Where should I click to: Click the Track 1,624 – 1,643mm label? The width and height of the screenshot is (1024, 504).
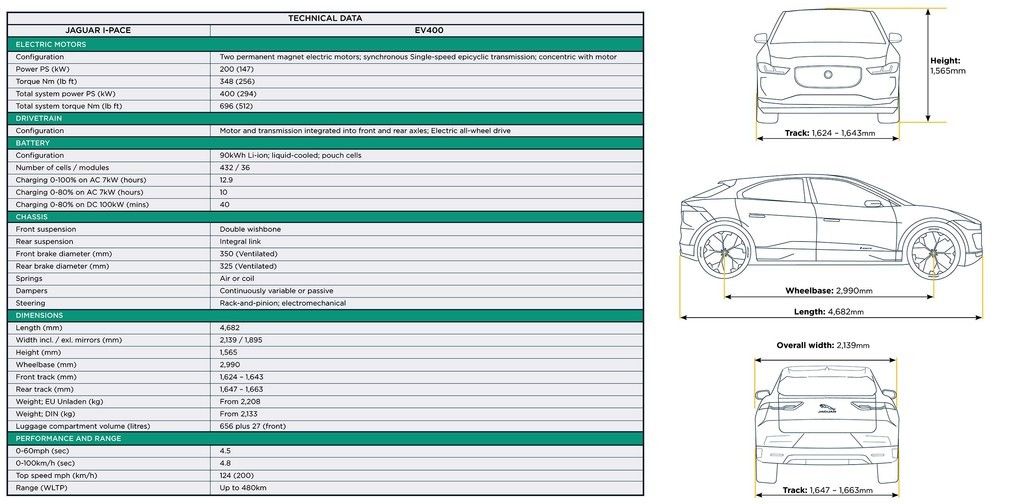(x=829, y=133)
